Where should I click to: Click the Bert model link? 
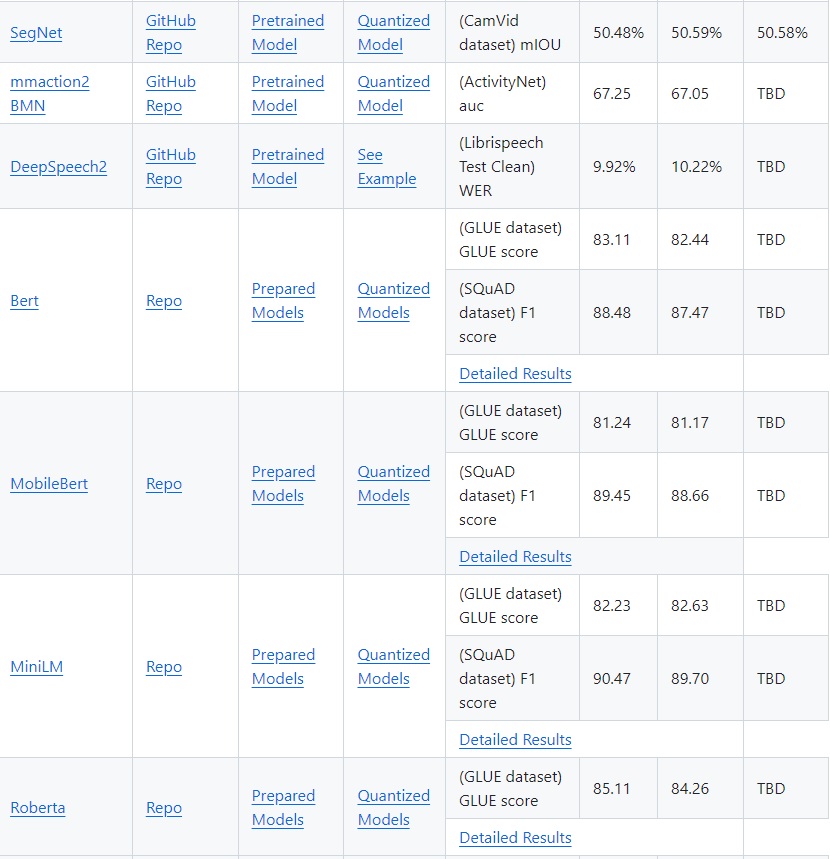click(24, 300)
